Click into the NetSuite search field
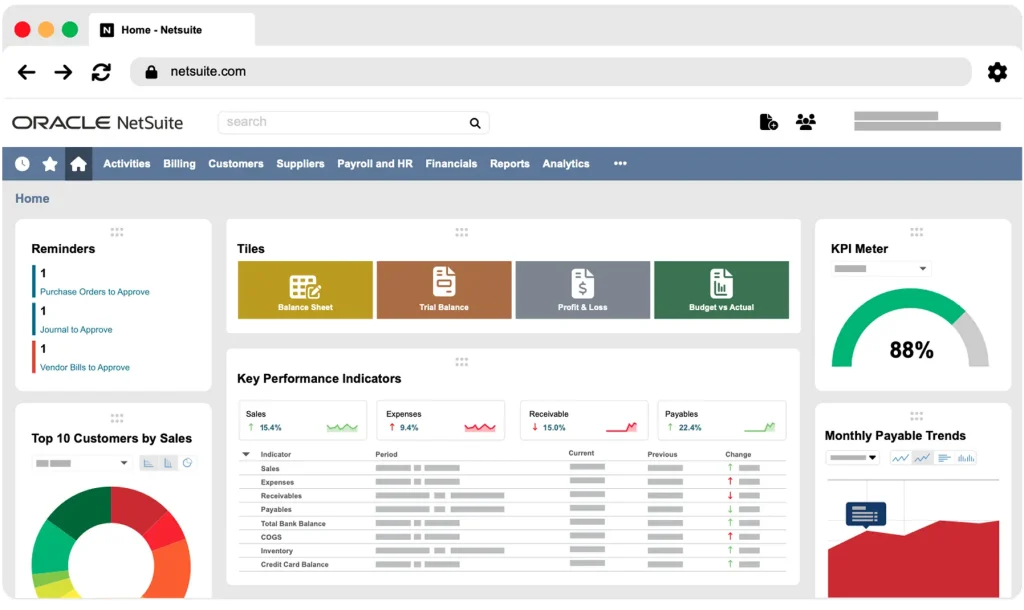The width and height of the screenshot is (1024, 610). 353,123
